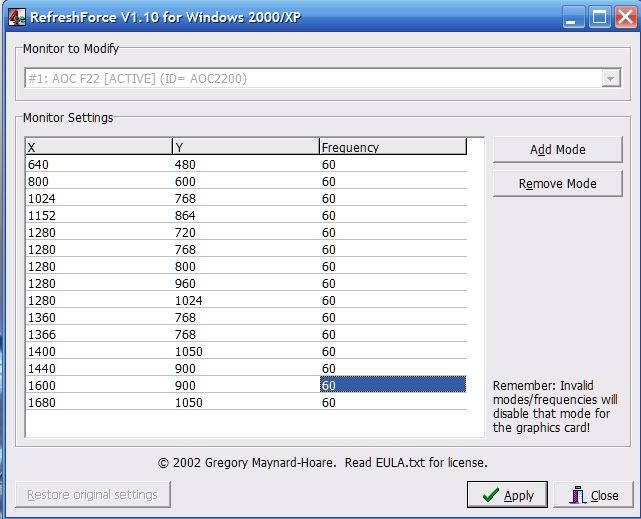
Task: Open the Monitor to Modify dropdown arrow
Action: 610,78
